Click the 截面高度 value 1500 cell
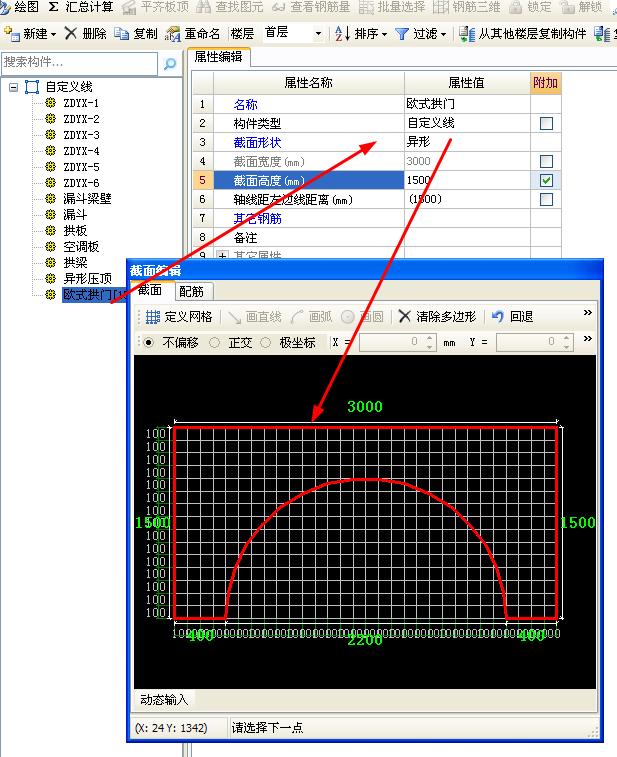This screenshot has width=617, height=757. click(467, 181)
